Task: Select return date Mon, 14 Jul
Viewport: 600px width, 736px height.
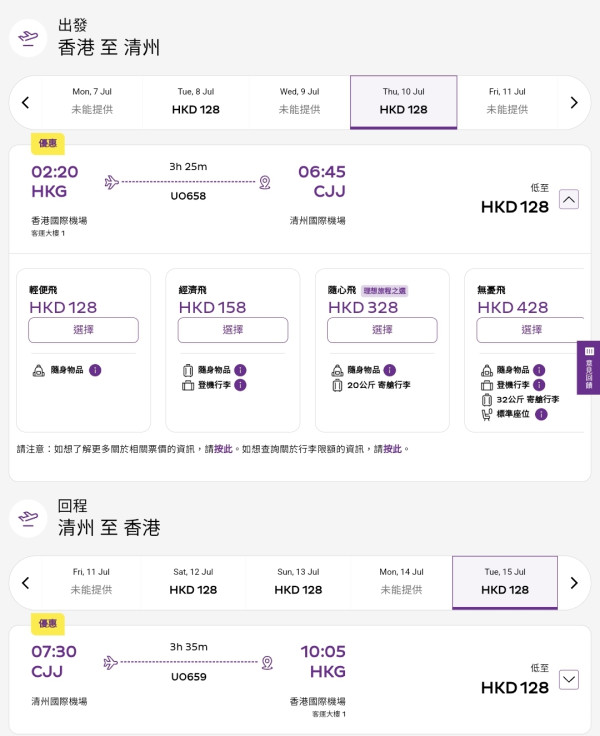Action: point(401,583)
